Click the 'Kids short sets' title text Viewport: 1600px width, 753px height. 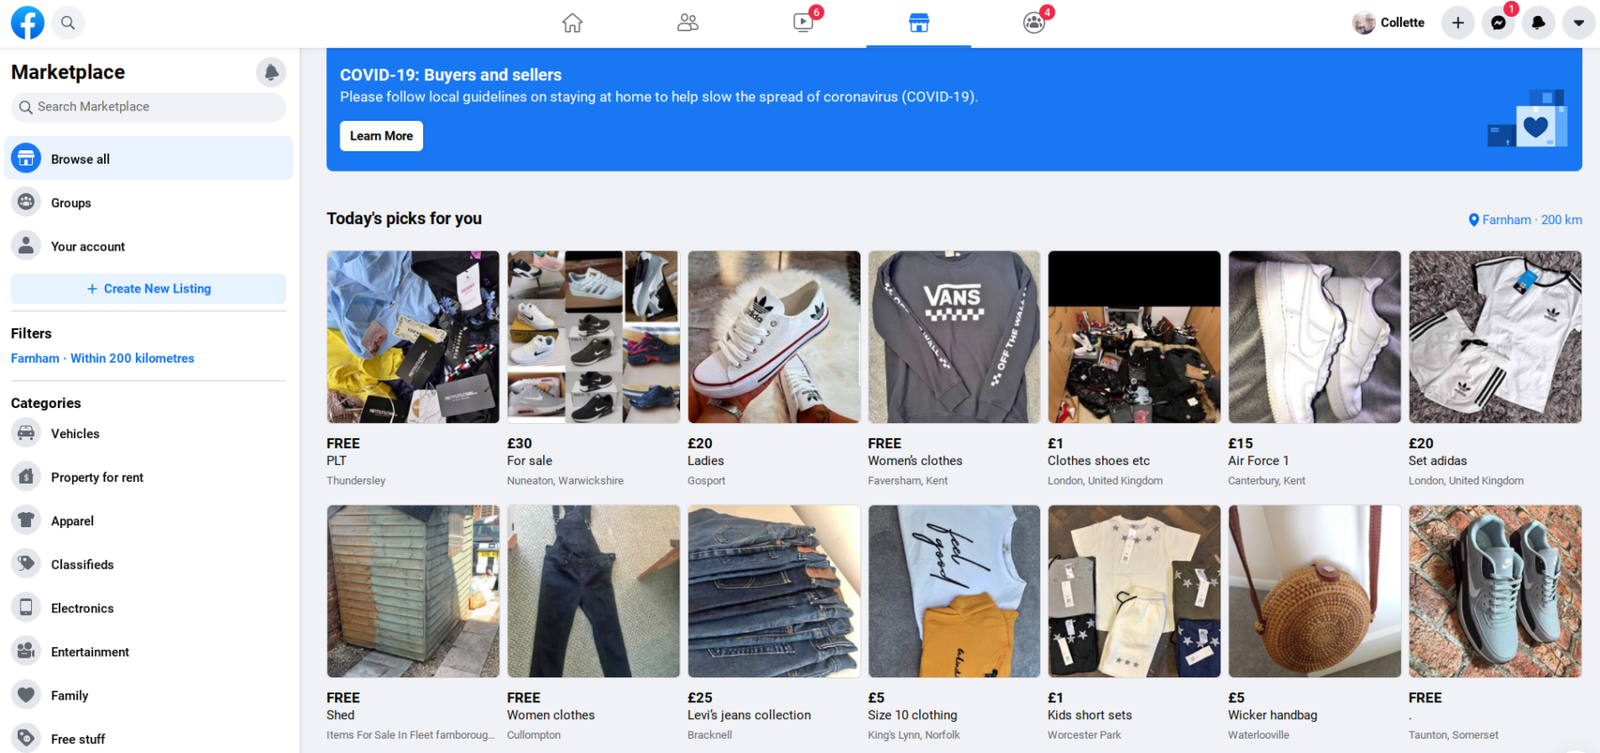tap(1090, 715)
